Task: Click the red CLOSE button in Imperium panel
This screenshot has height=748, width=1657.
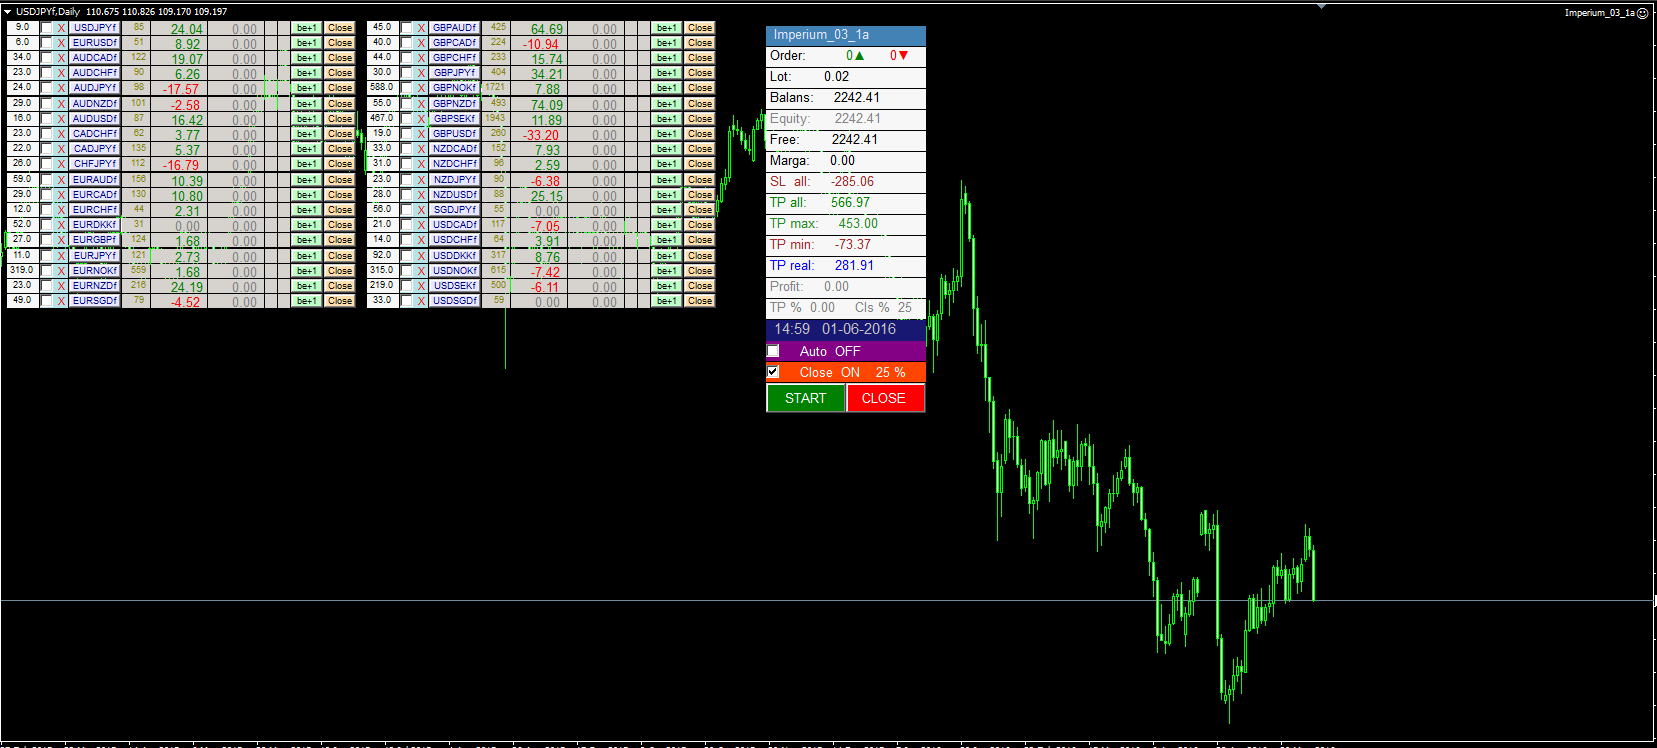Action: pyautogui.click(x=884, y=398)
